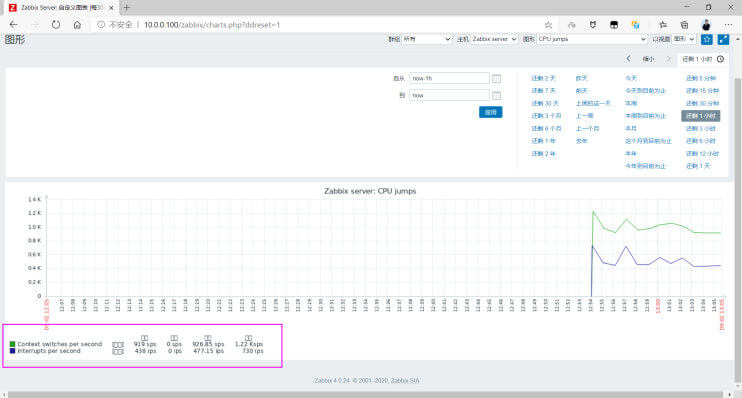This screenshot has width=742, height=398.
Task: Choose 最近 2 天 time range
Action: click(543, 78)
